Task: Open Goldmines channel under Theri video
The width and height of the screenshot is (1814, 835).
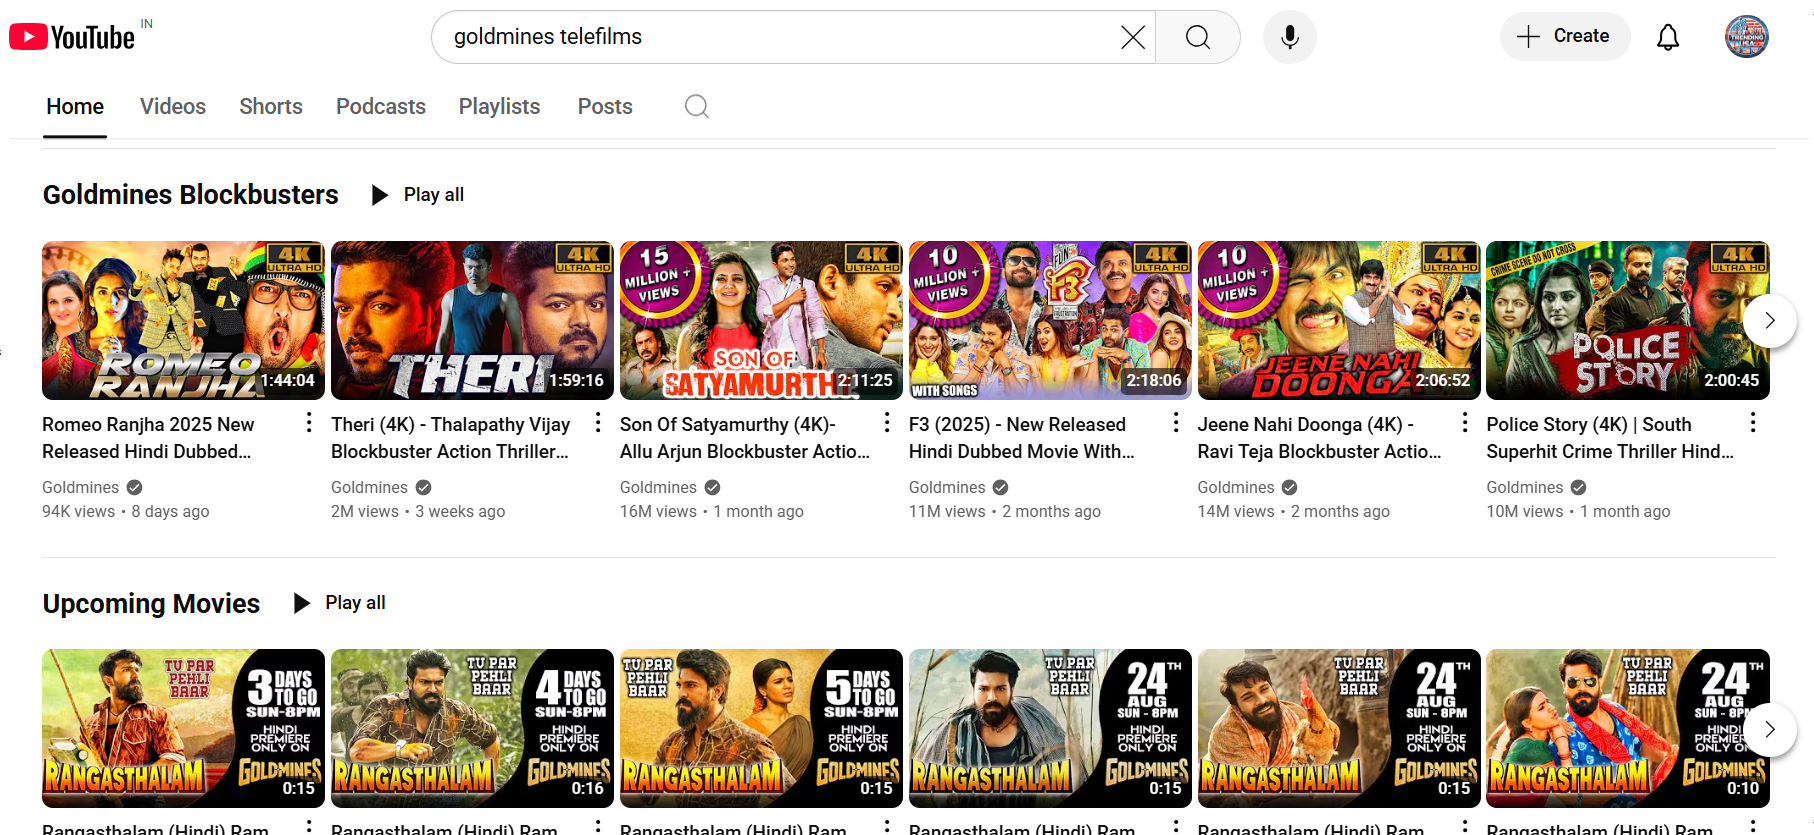Action: pyautogui.click(x=370, y=488)
